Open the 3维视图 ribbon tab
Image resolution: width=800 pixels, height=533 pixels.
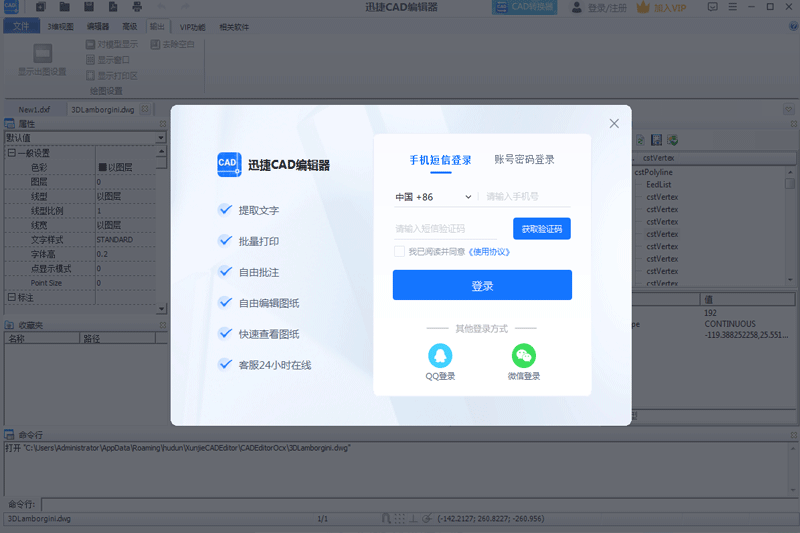(x=61, y=27)
